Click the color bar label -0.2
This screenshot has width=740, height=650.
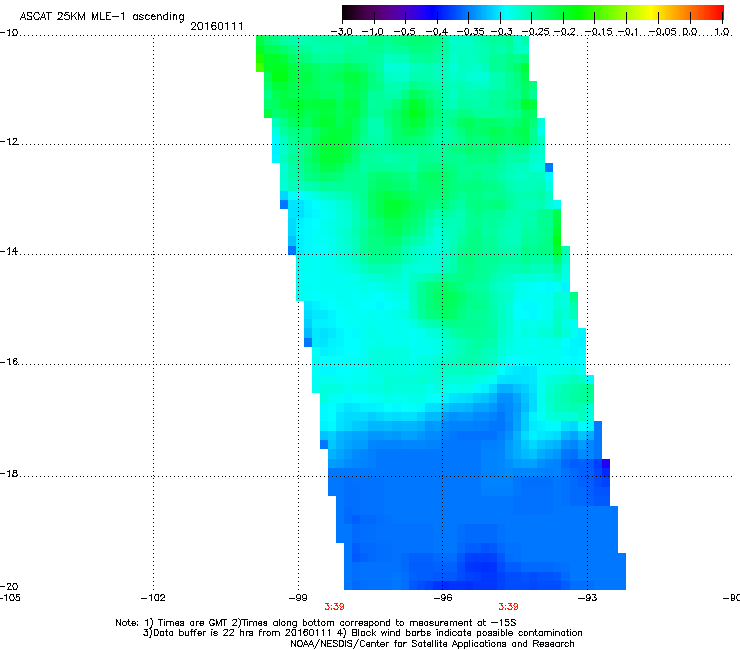click(564, 32)
